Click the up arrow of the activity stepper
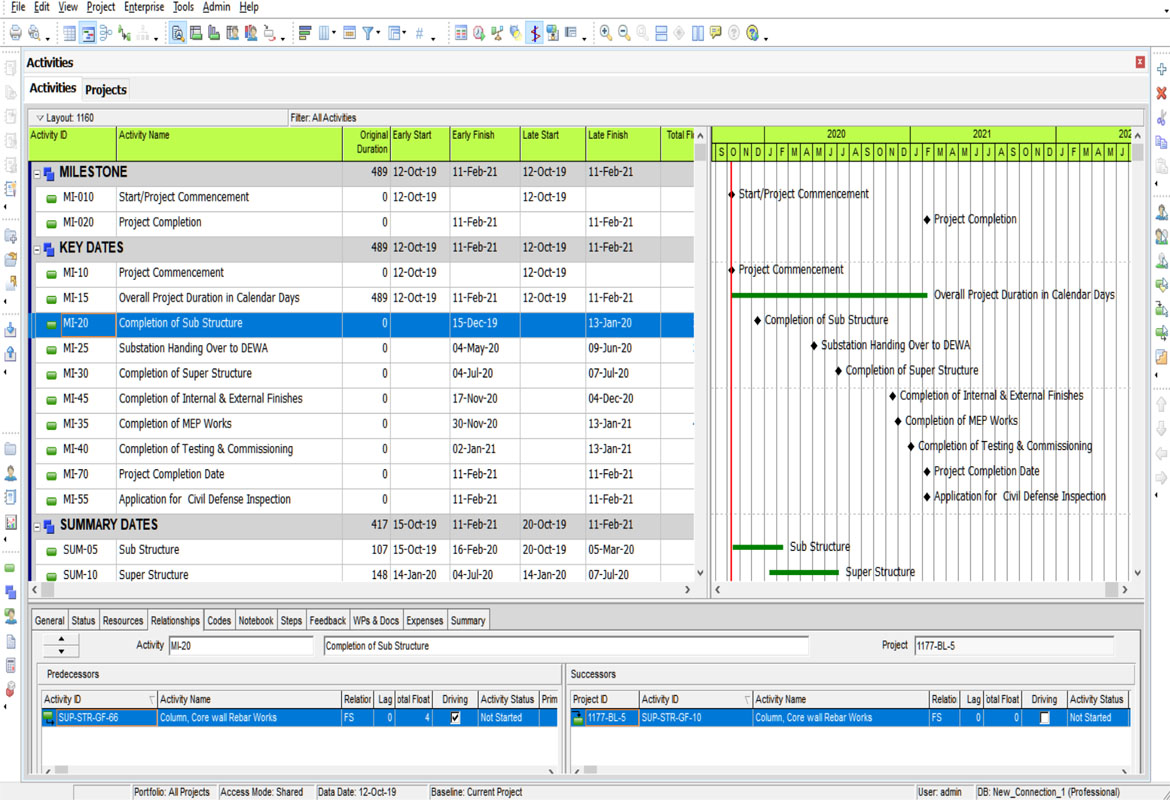The image size is (1170, 800). [x=61, y=640]
